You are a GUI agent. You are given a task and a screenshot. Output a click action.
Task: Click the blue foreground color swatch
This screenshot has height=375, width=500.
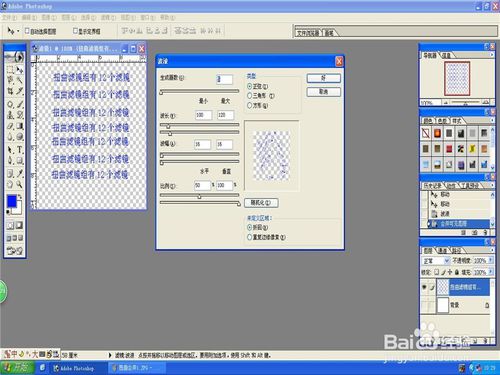12,202
